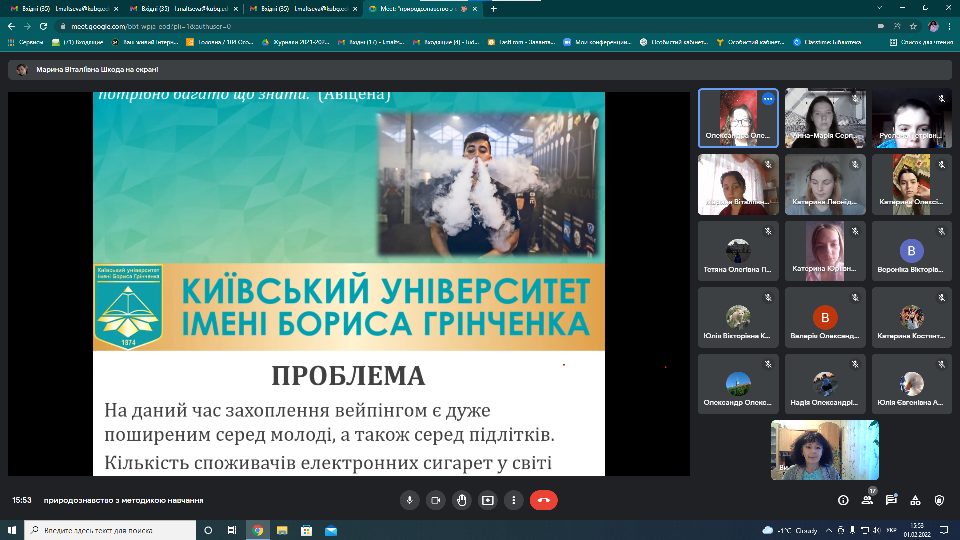The width and height of the screenshot is (960, 540).
Task: Open Chrome menu three-dot button
Action: (949, 26)
